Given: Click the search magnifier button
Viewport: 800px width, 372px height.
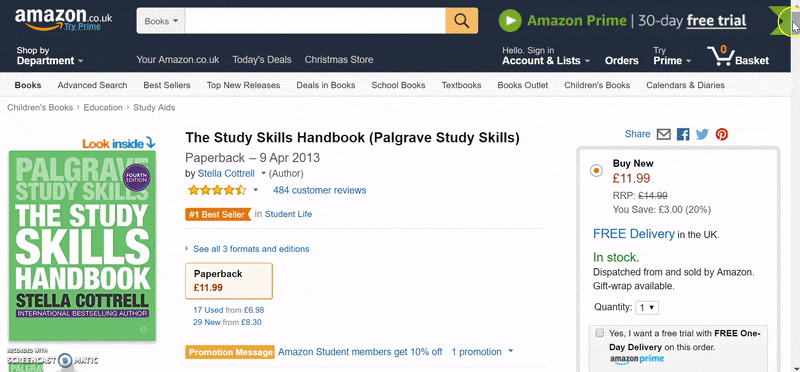Looking at the screenshot, I should 461,21.
